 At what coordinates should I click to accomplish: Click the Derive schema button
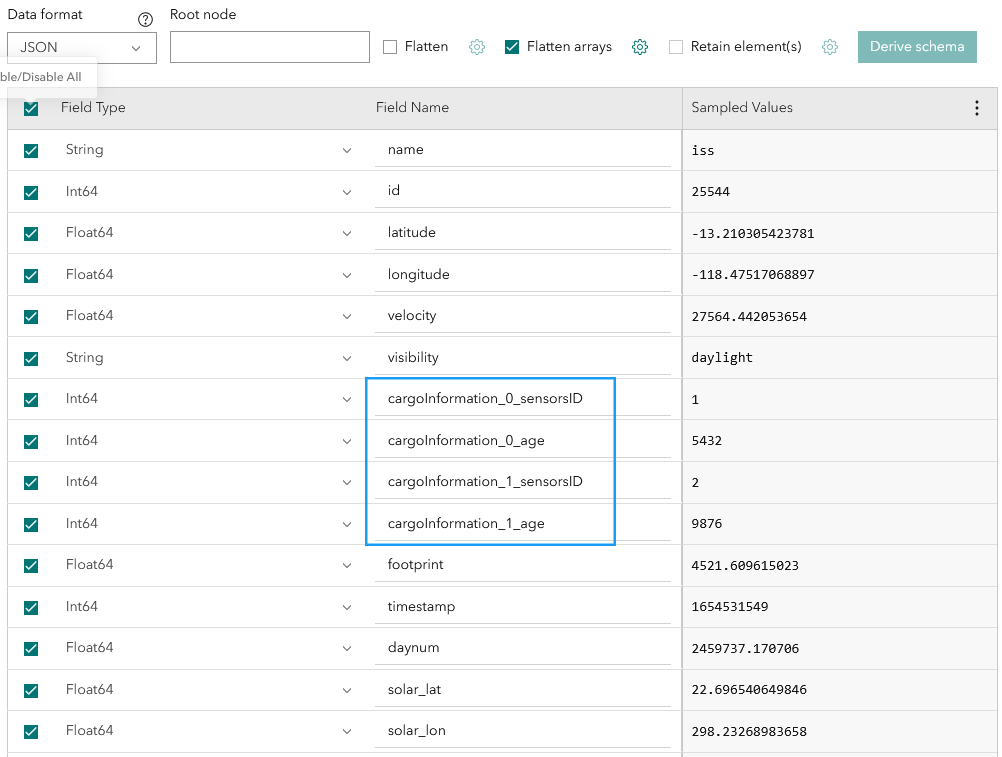(916, 46)
